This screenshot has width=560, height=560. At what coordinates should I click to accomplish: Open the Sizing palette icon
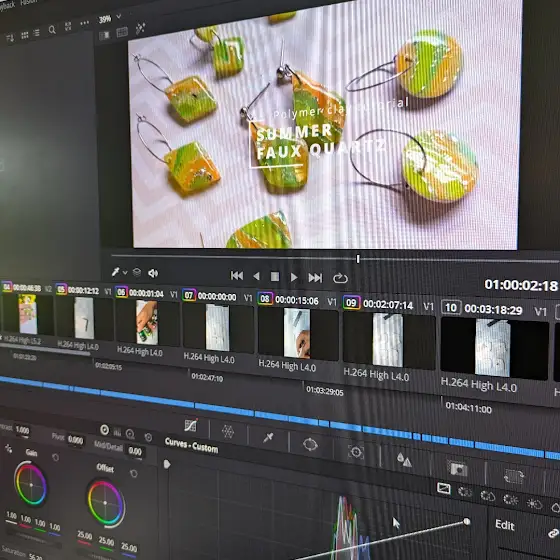514,476
